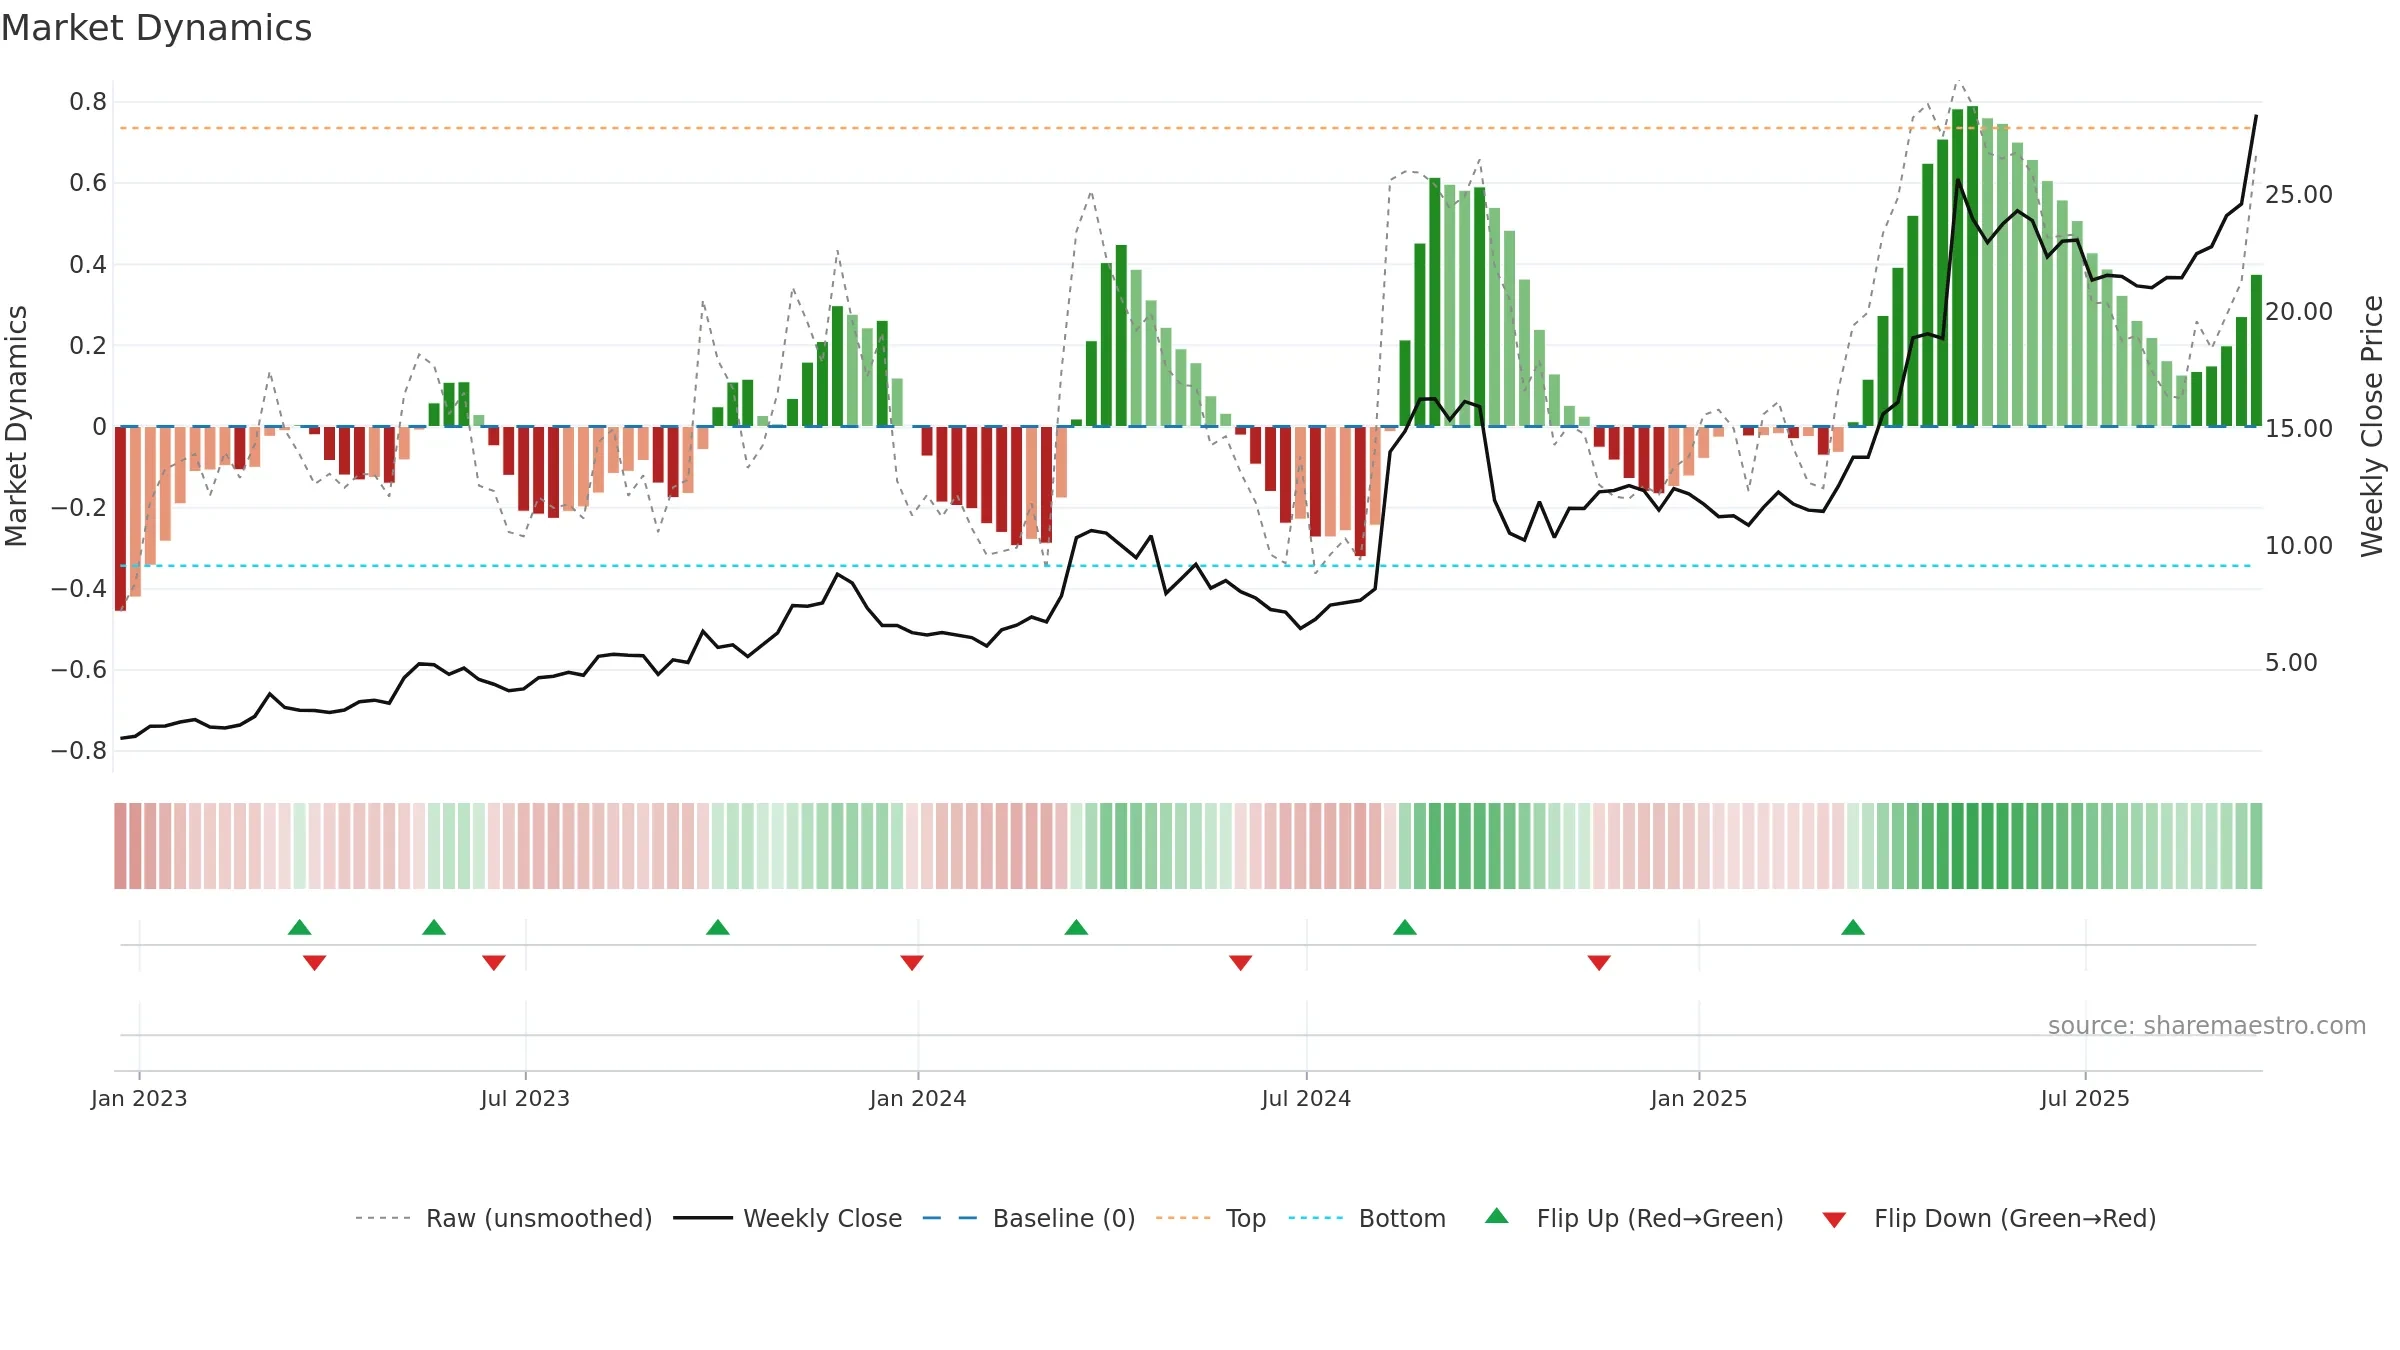
Task: Click the Jul 2025 x-axis label
Action: 2085,1098
